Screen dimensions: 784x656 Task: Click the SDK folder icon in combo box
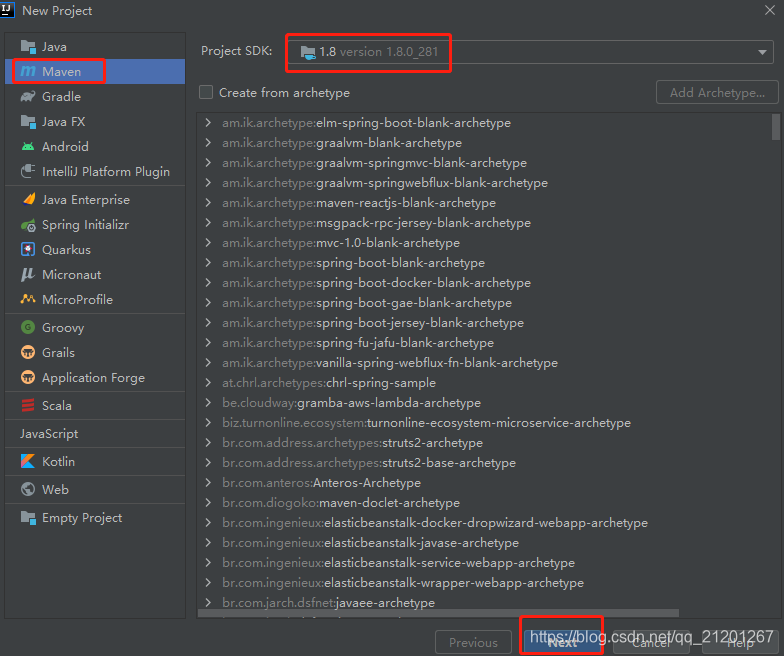point(308,52)
